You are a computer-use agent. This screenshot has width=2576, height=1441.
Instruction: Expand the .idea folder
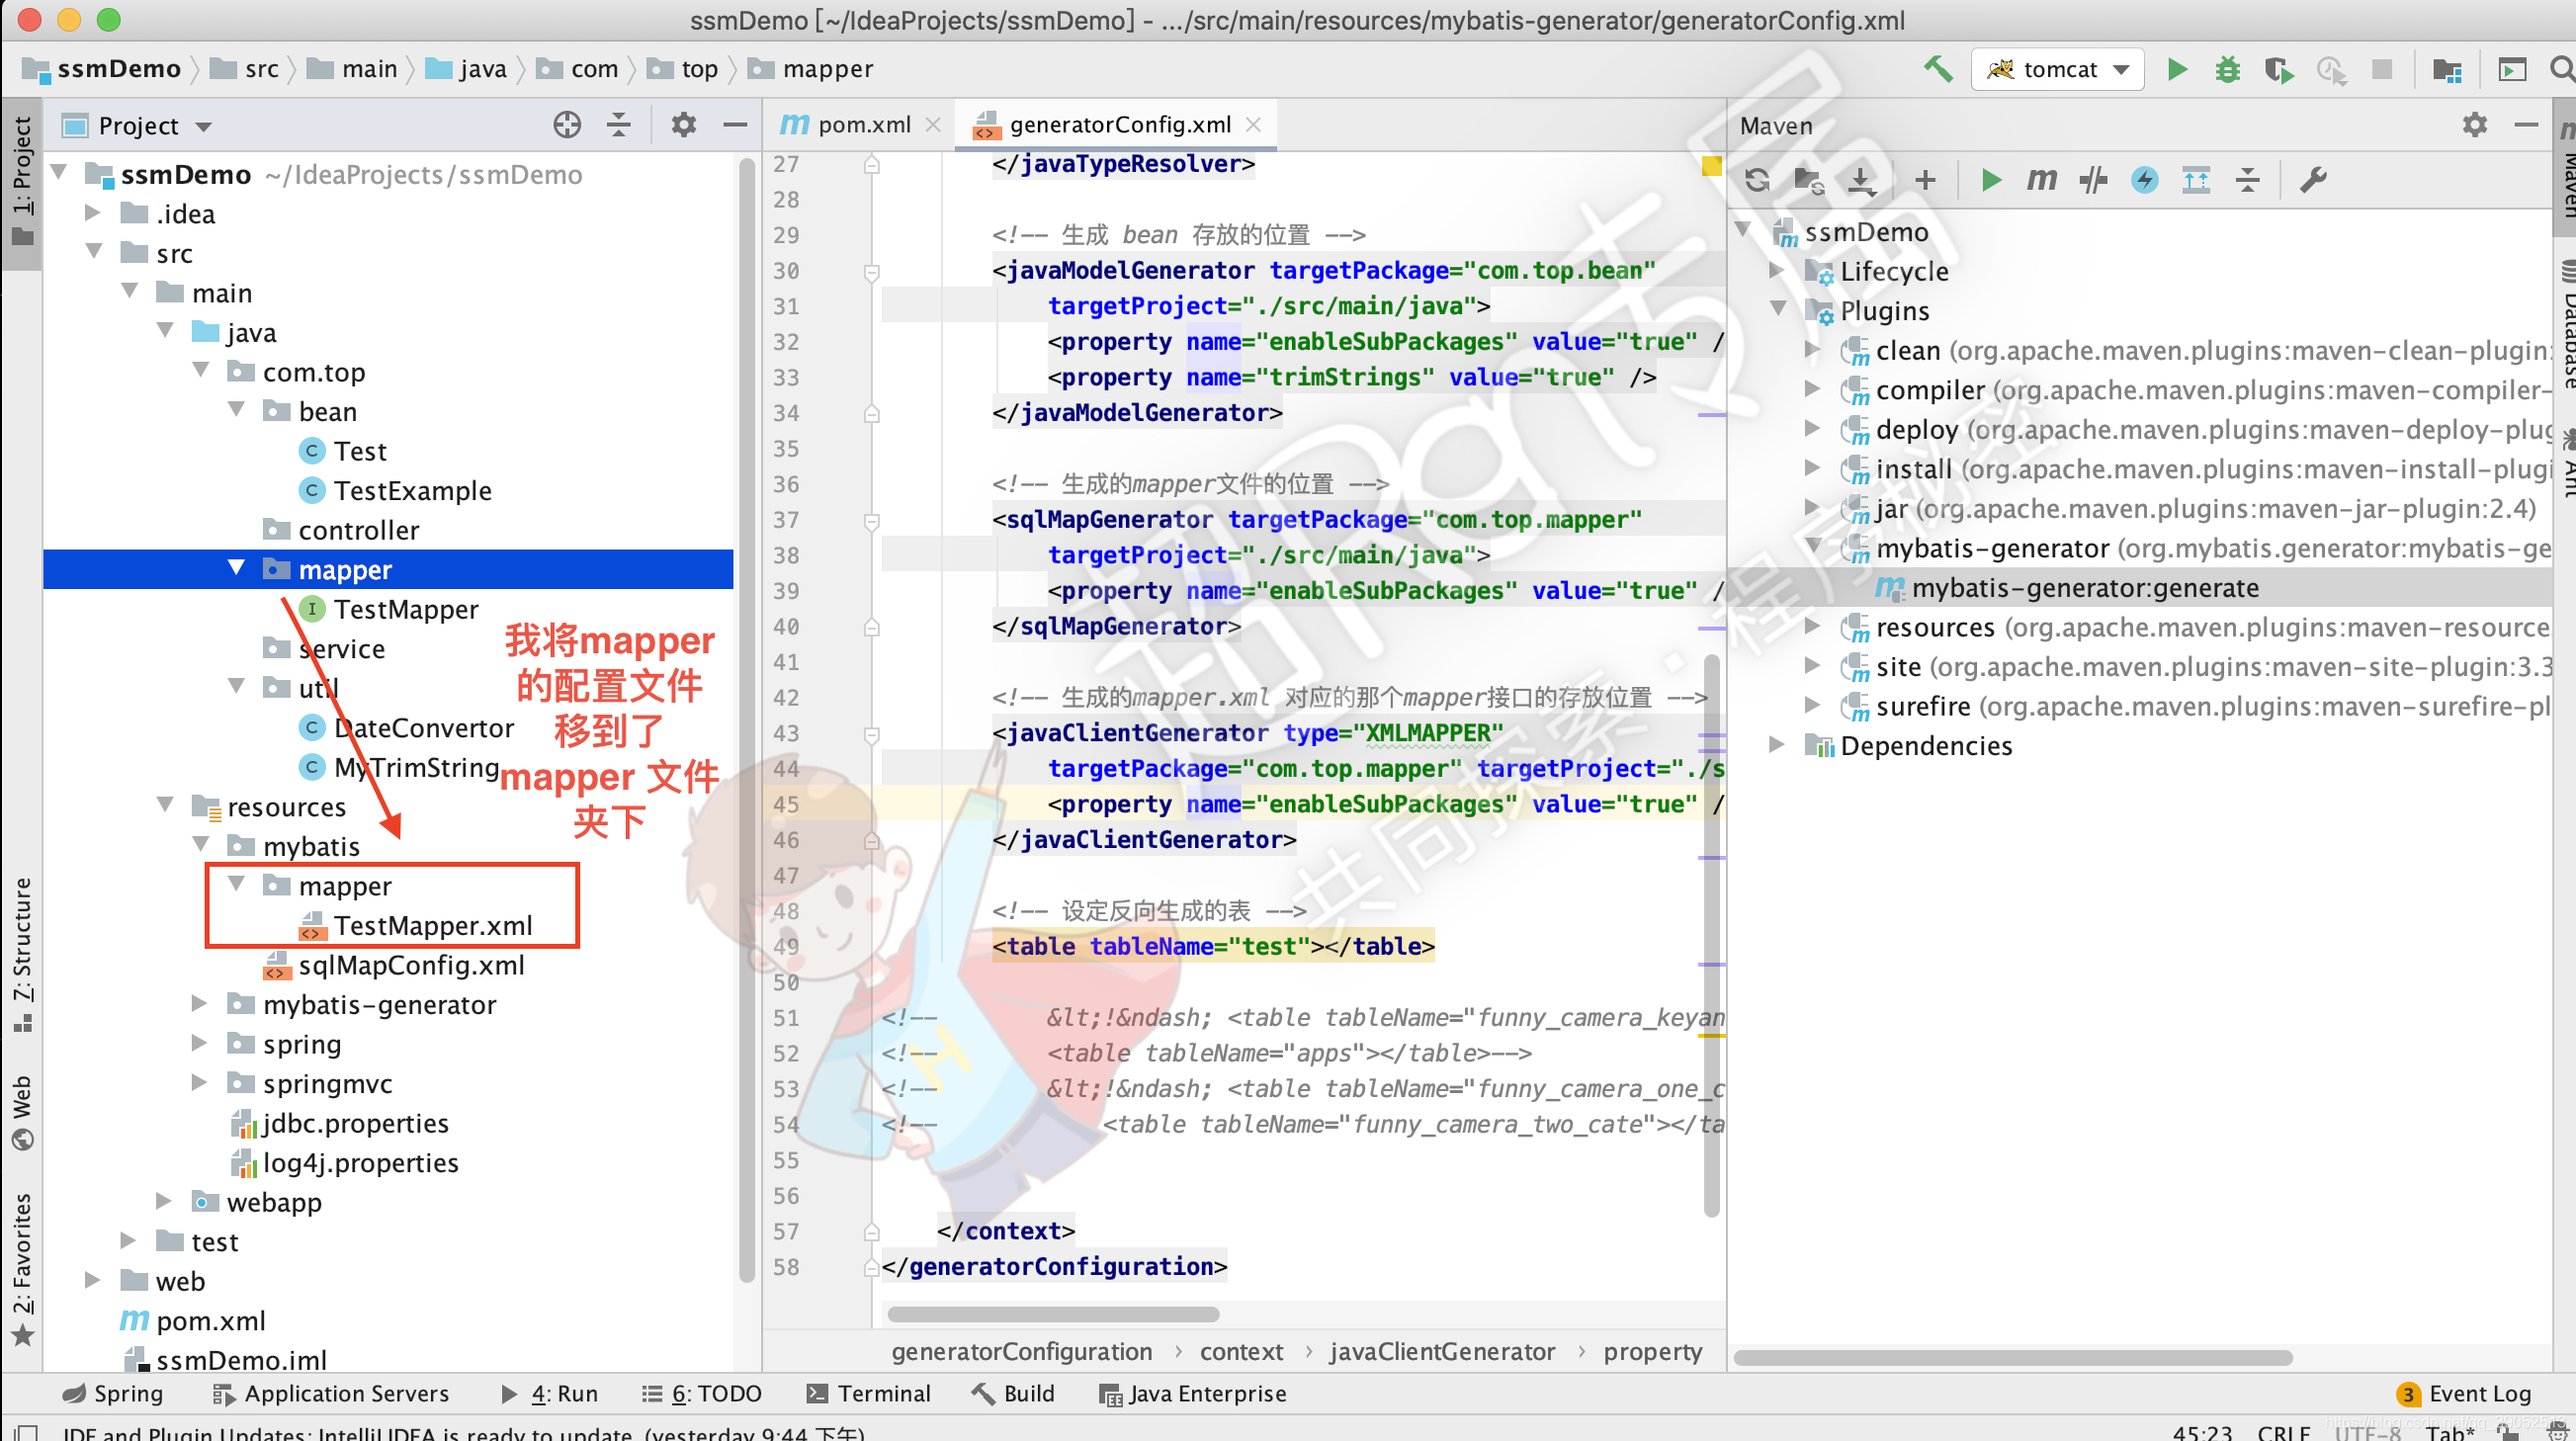pos(94,212)
